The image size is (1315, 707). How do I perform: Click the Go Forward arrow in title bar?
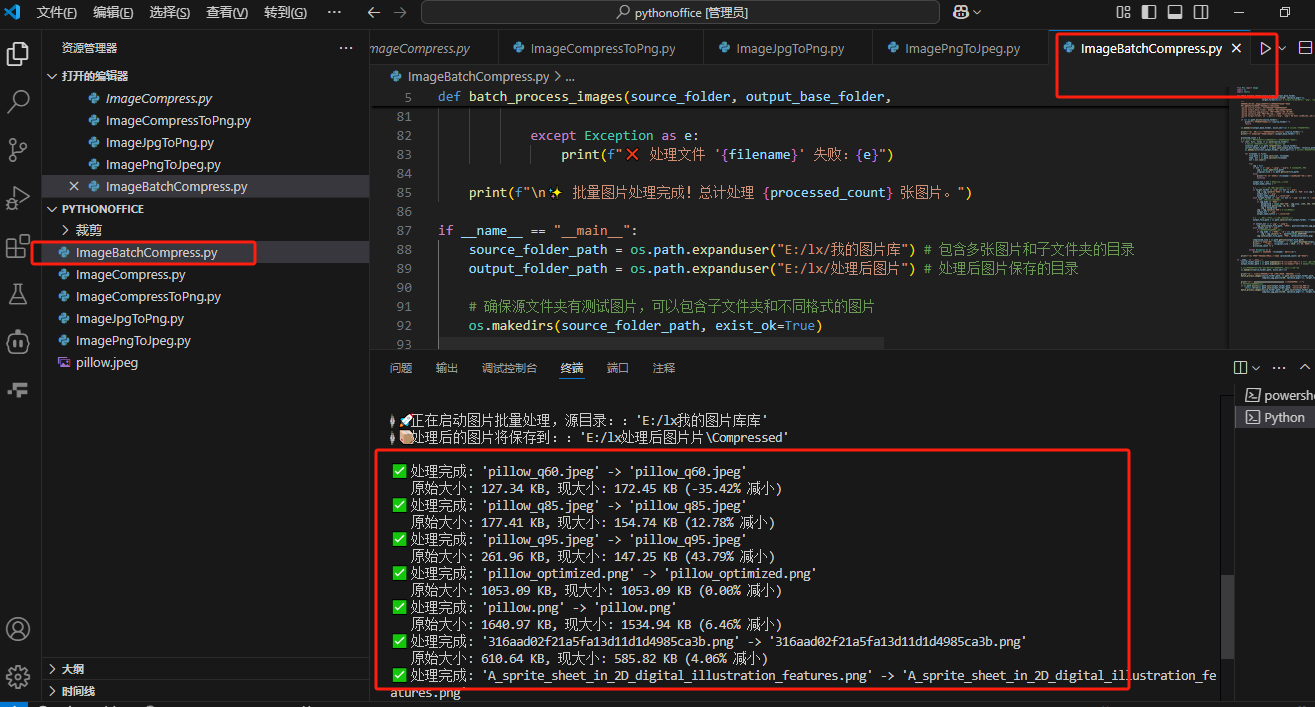(x=400, y=12)
